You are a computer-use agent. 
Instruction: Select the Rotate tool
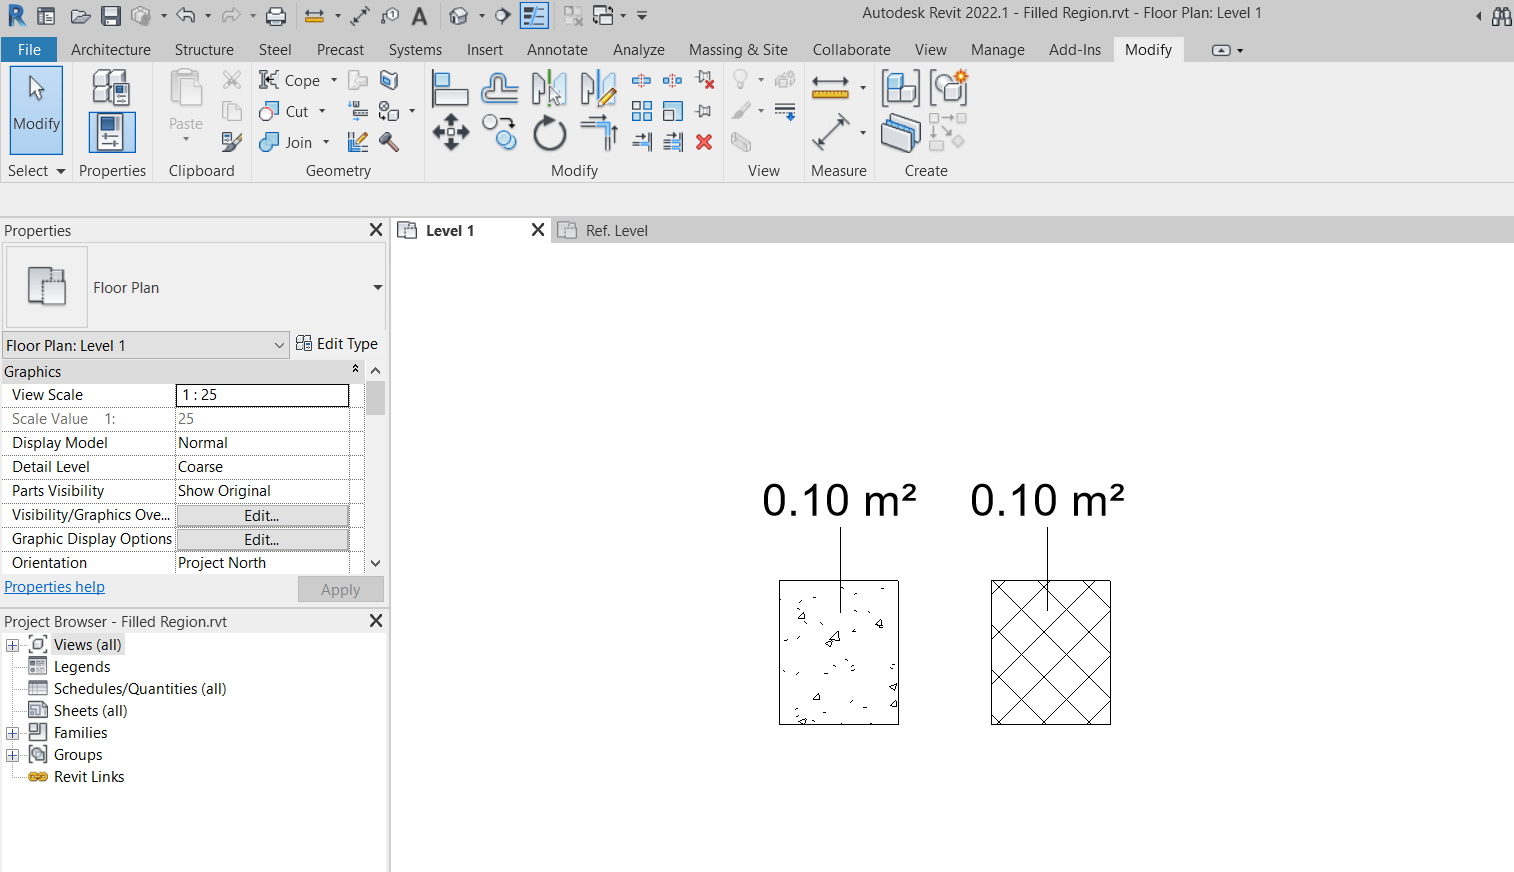coord(549,131)
